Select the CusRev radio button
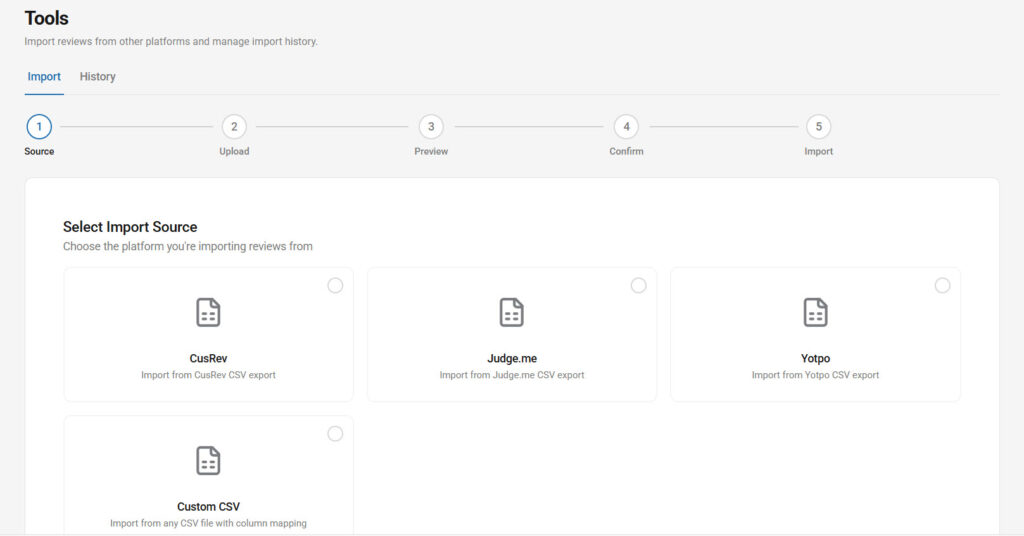This screenshot has width=1024, height=536. (335, 285)
